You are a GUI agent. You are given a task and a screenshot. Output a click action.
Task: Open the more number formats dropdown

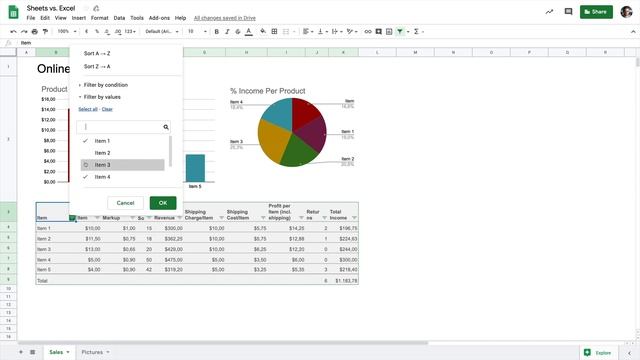point(130,31)
